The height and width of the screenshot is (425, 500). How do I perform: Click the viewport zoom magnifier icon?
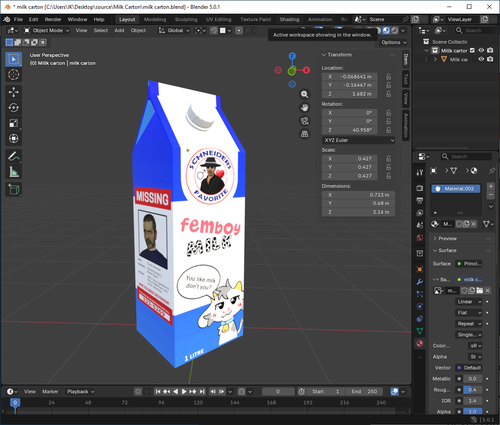pos(304,94)
